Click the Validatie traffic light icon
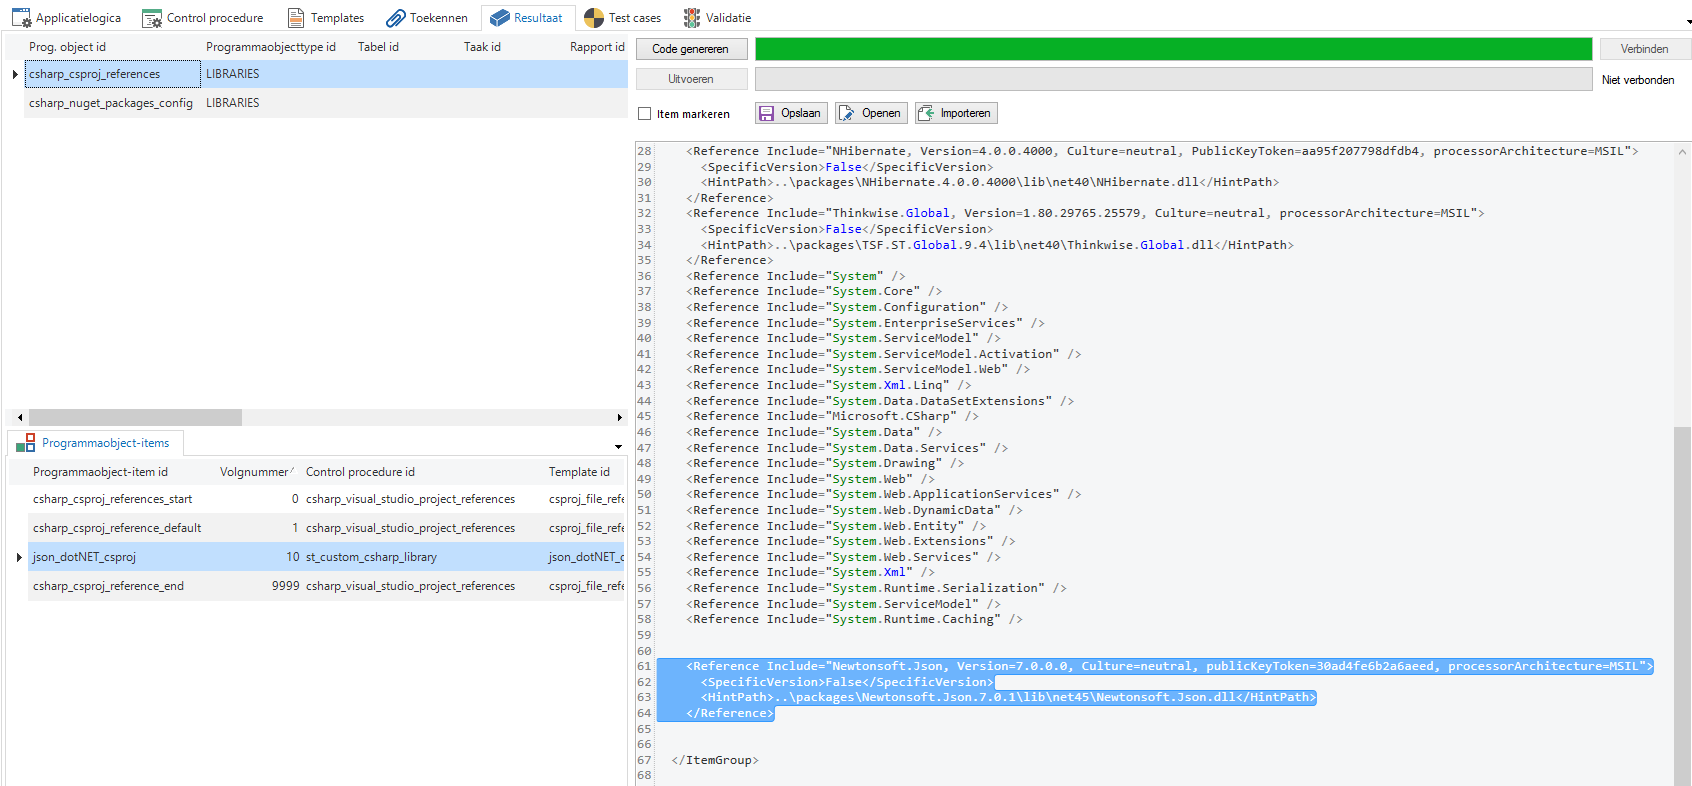Viewport: 1692px width, 786px height. click(692, 18)
